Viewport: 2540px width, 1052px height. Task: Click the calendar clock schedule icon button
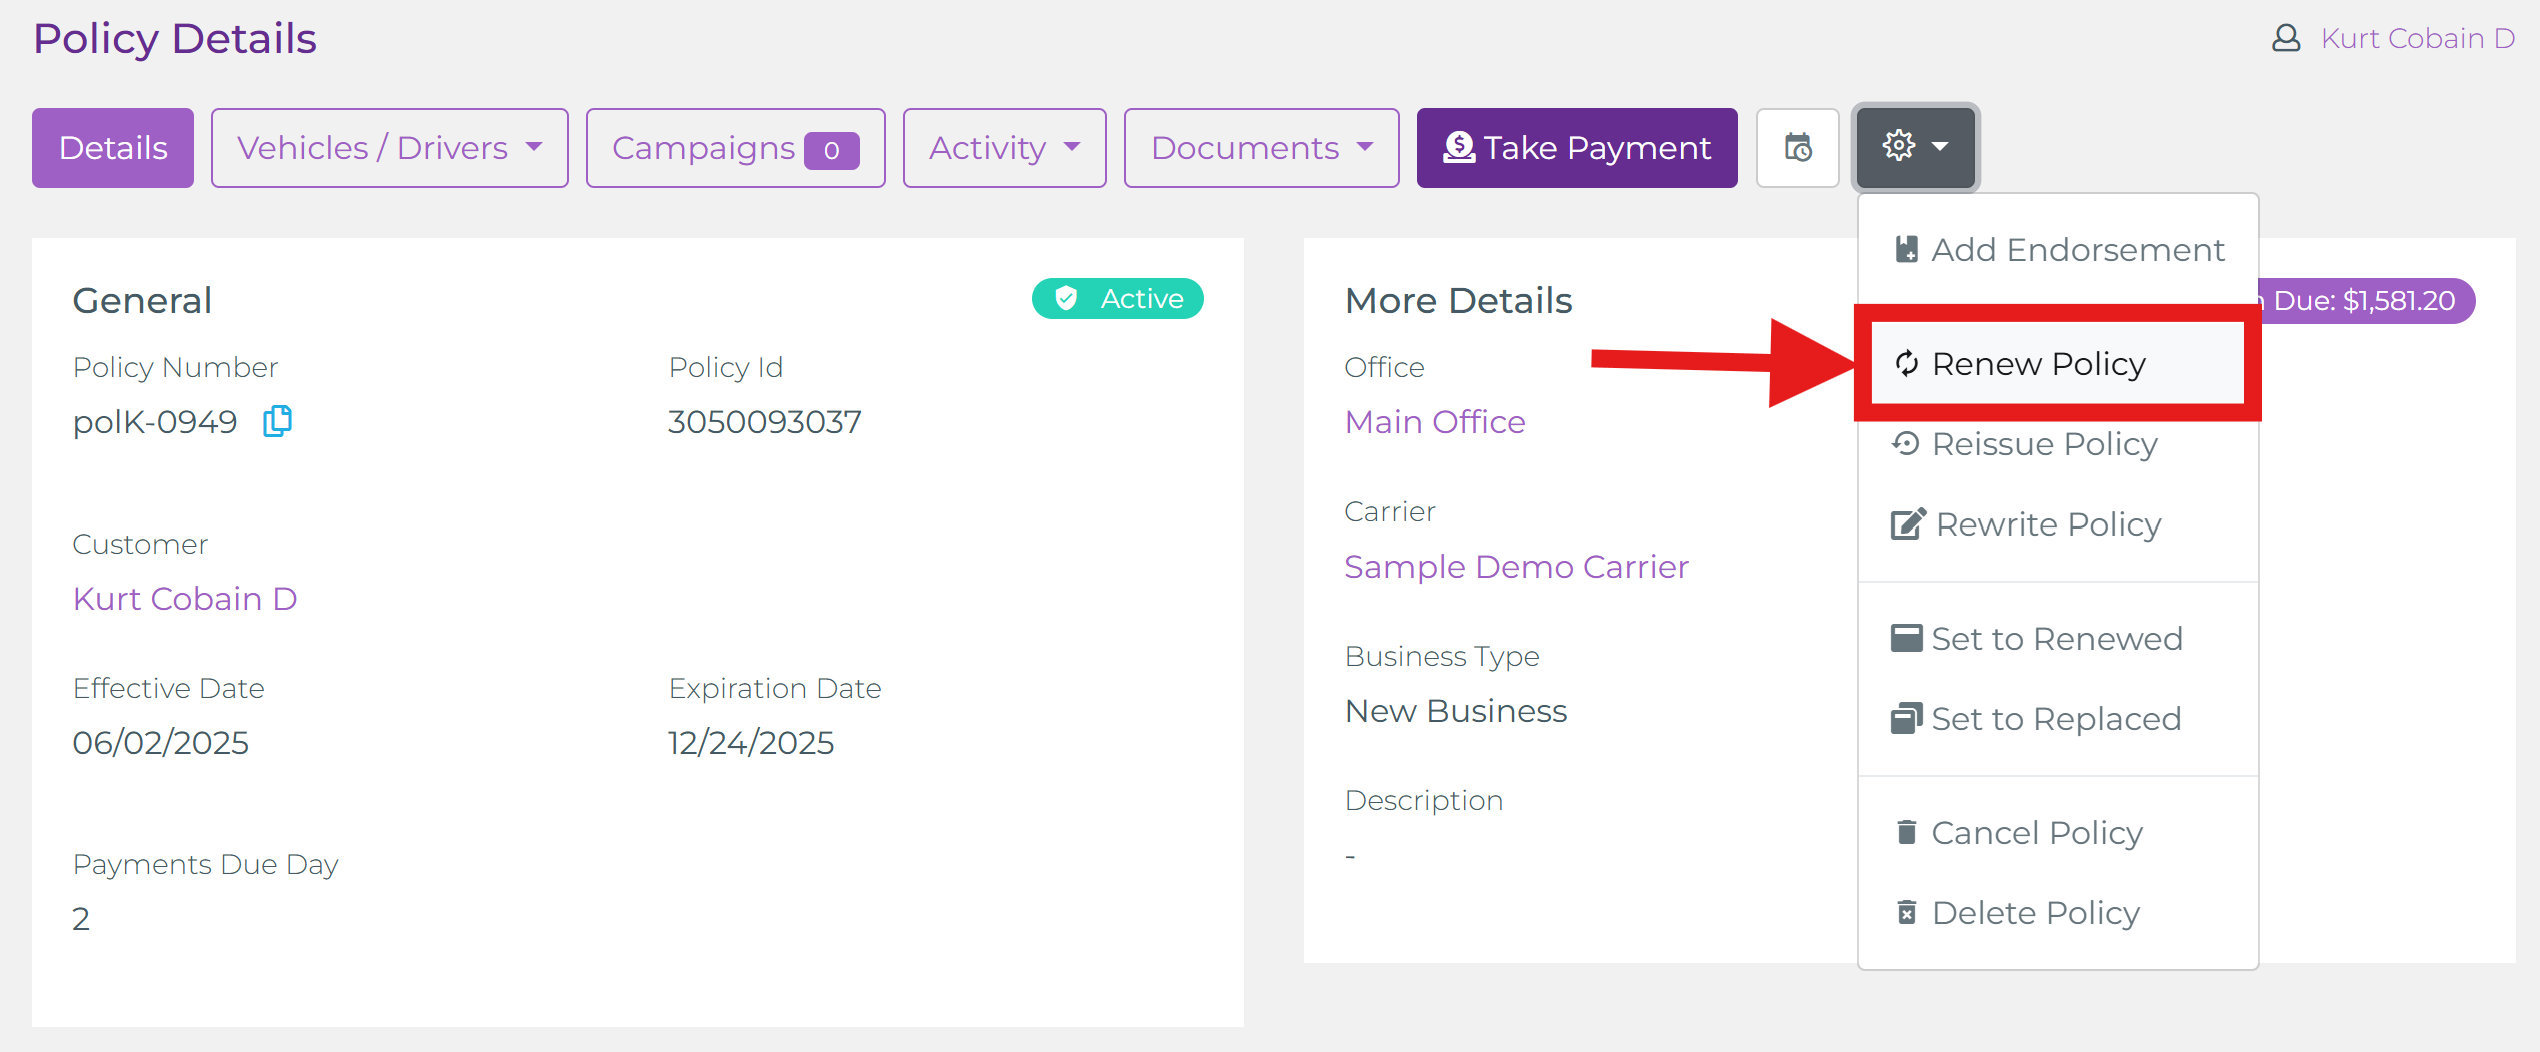point(1797,148)
